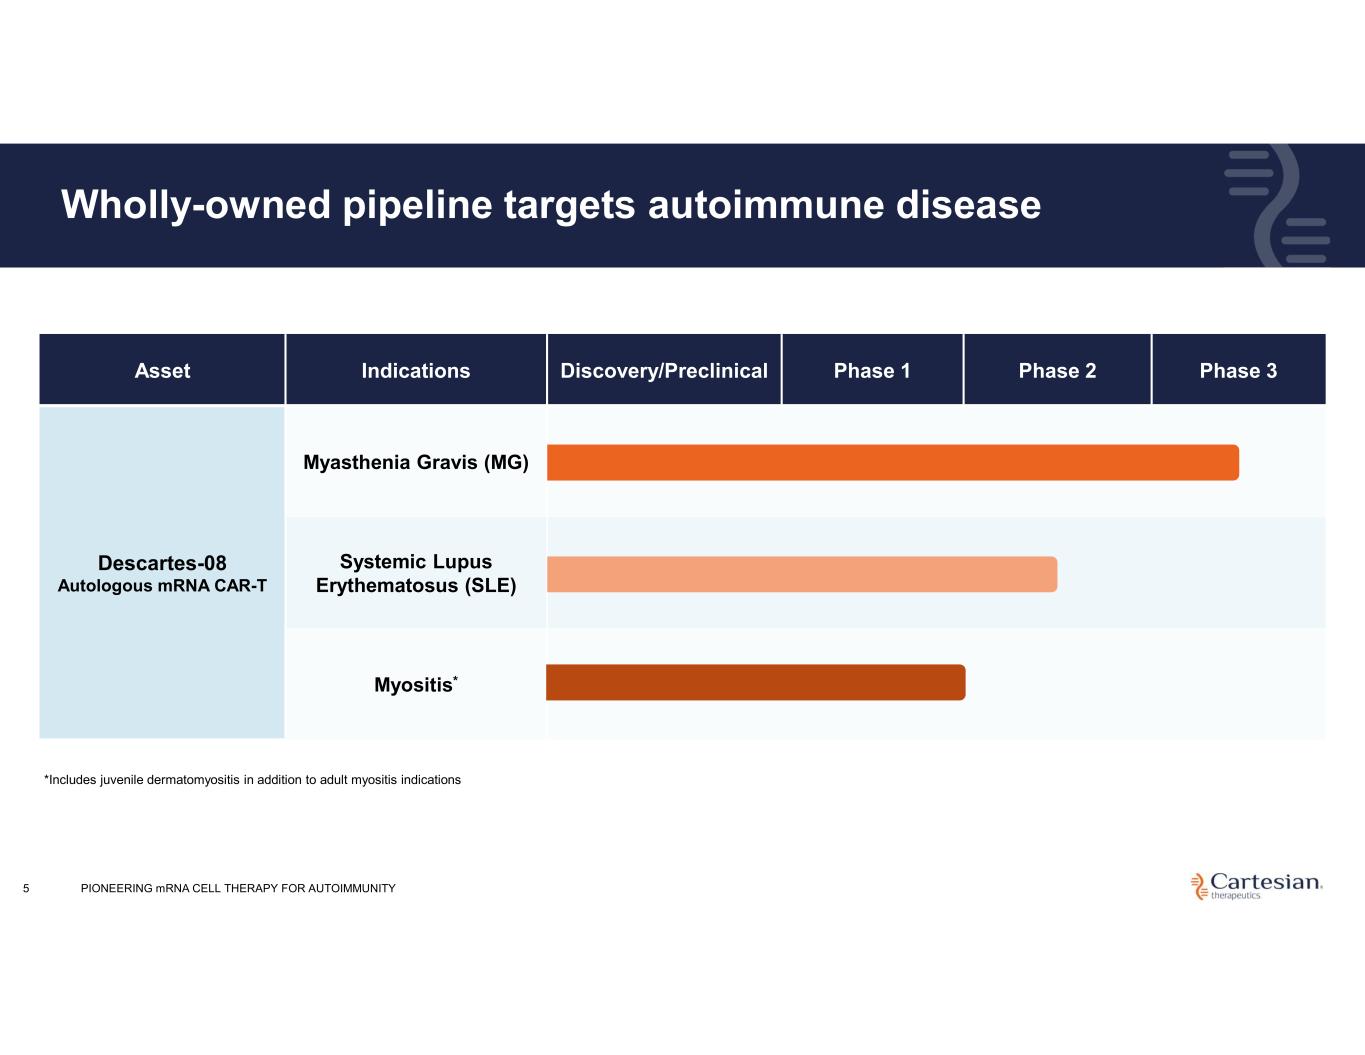Click the Cartesian Therapeutics logo

(1256, 885)
